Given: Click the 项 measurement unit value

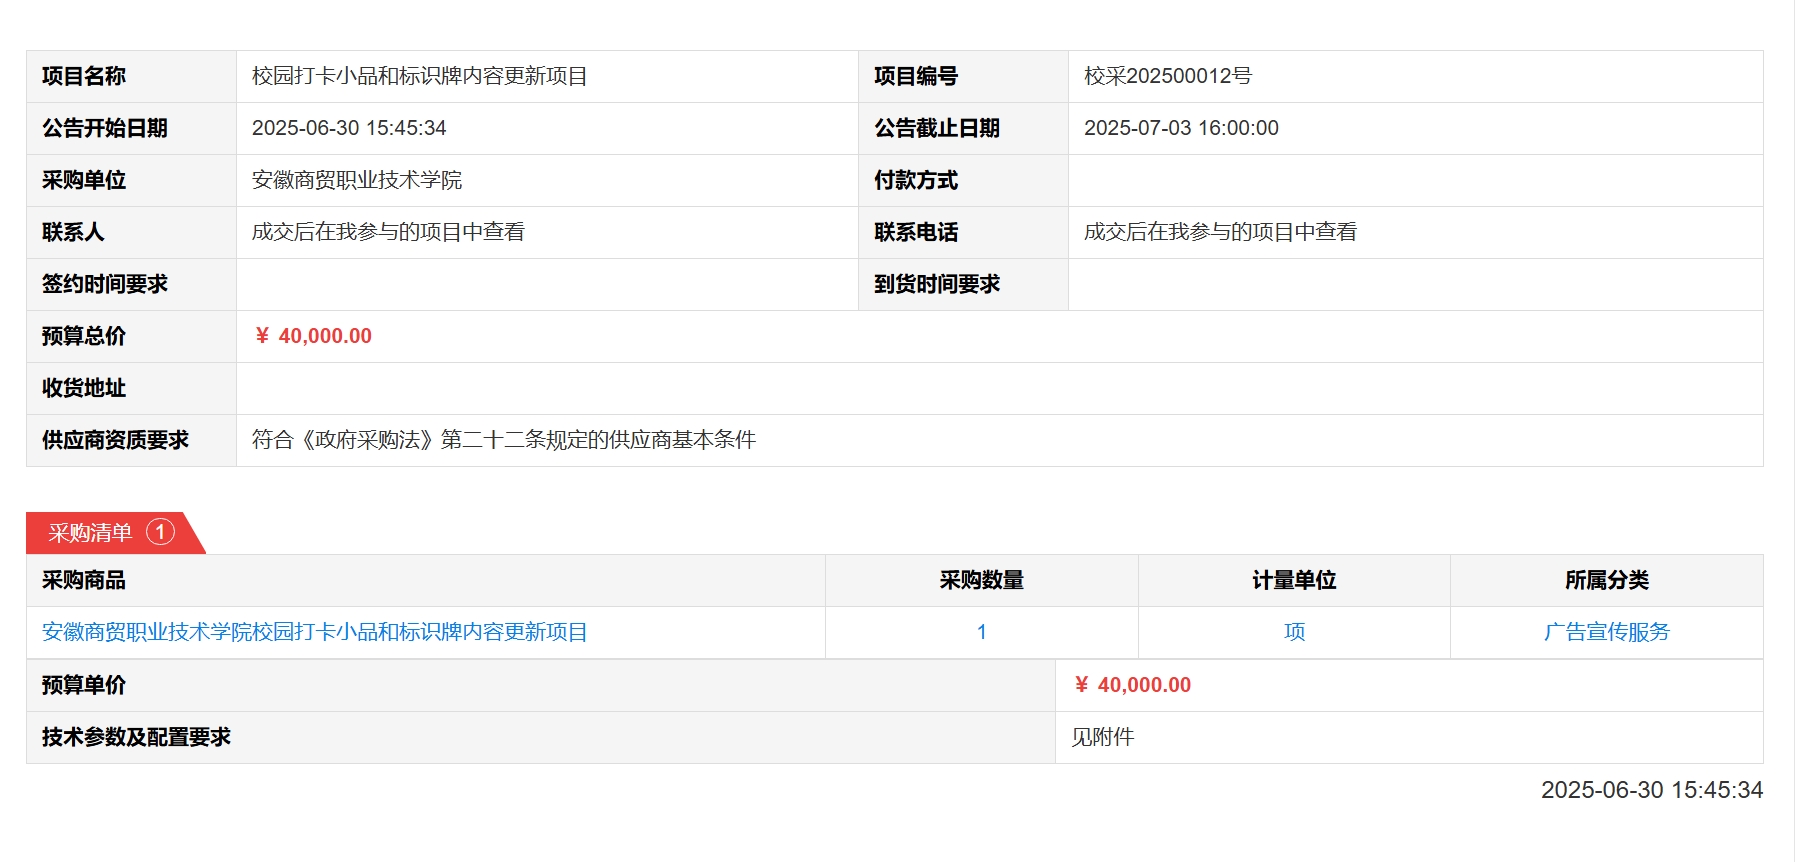Looking at the screenshot, I should tap(1294, 632).
